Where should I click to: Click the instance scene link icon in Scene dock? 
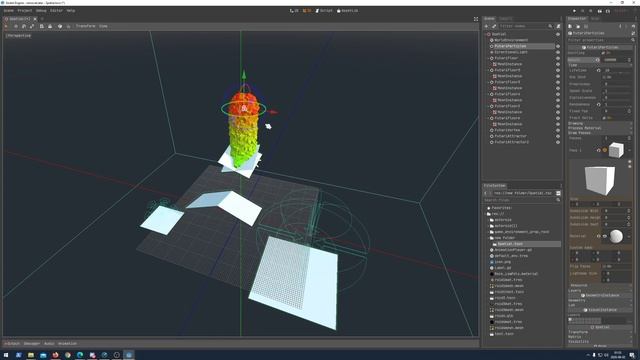(493, 26)
